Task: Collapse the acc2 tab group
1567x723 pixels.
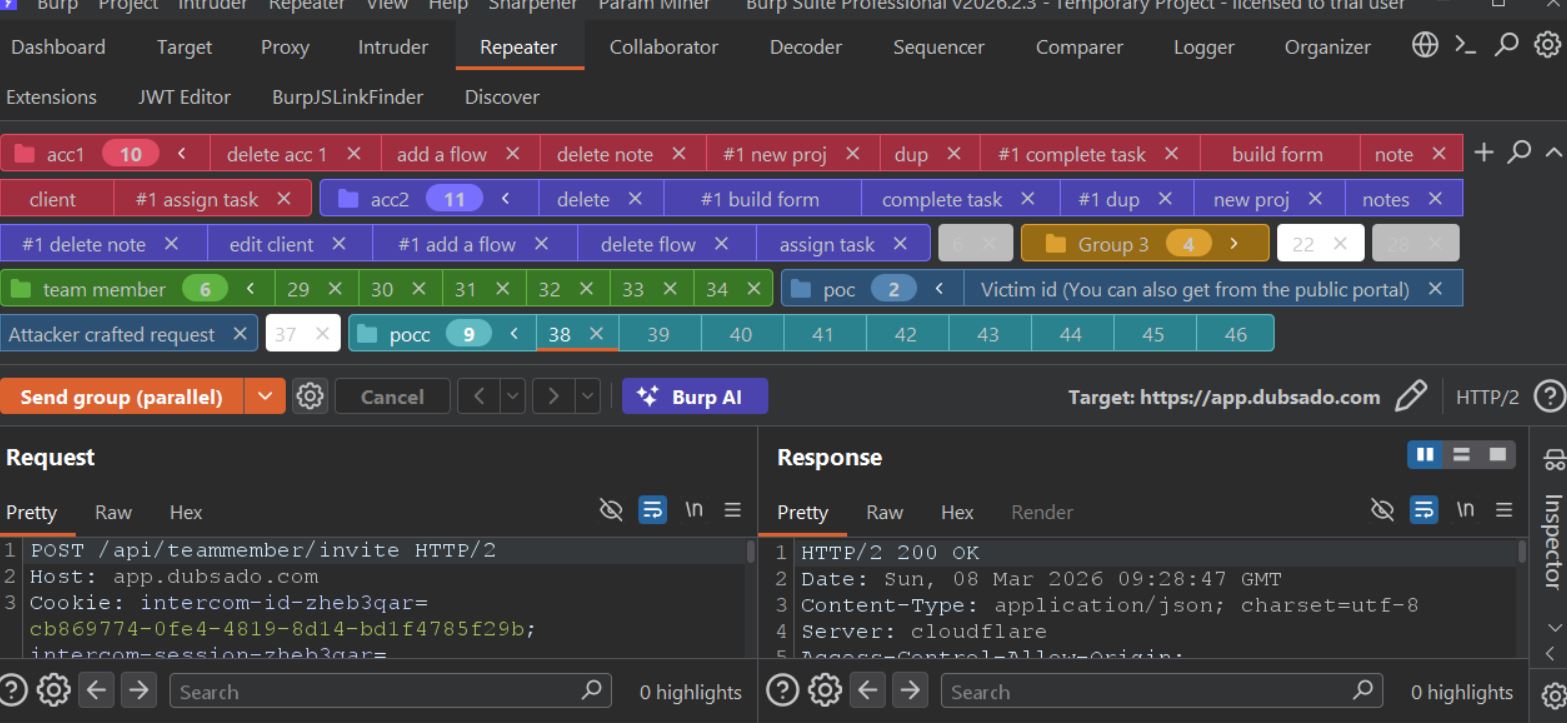Action: click(x=505, y=199)
